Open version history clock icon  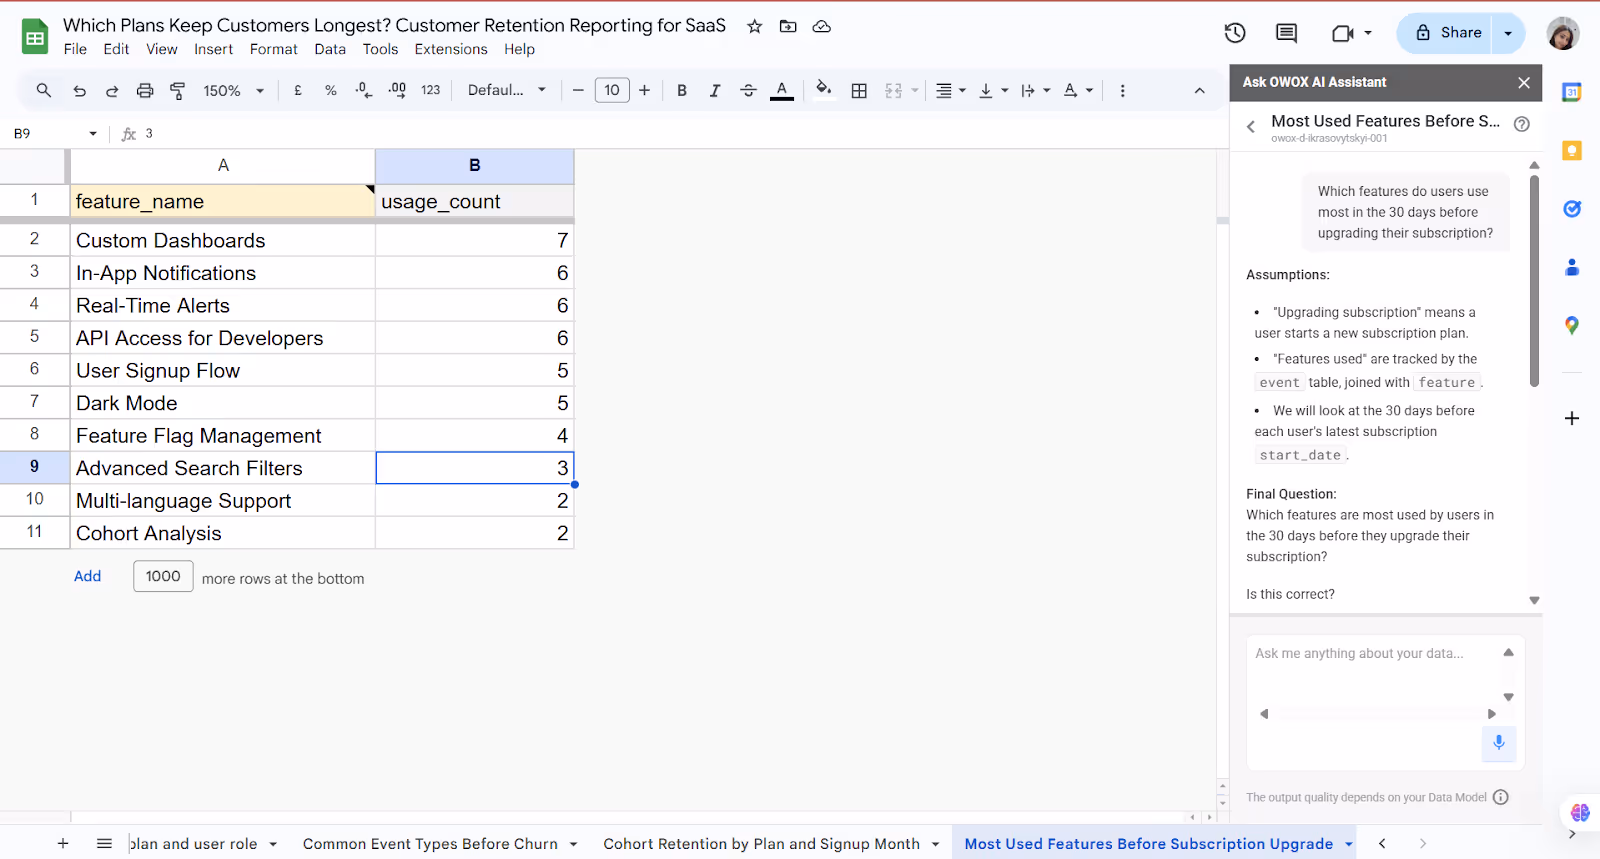(1235, 33)
